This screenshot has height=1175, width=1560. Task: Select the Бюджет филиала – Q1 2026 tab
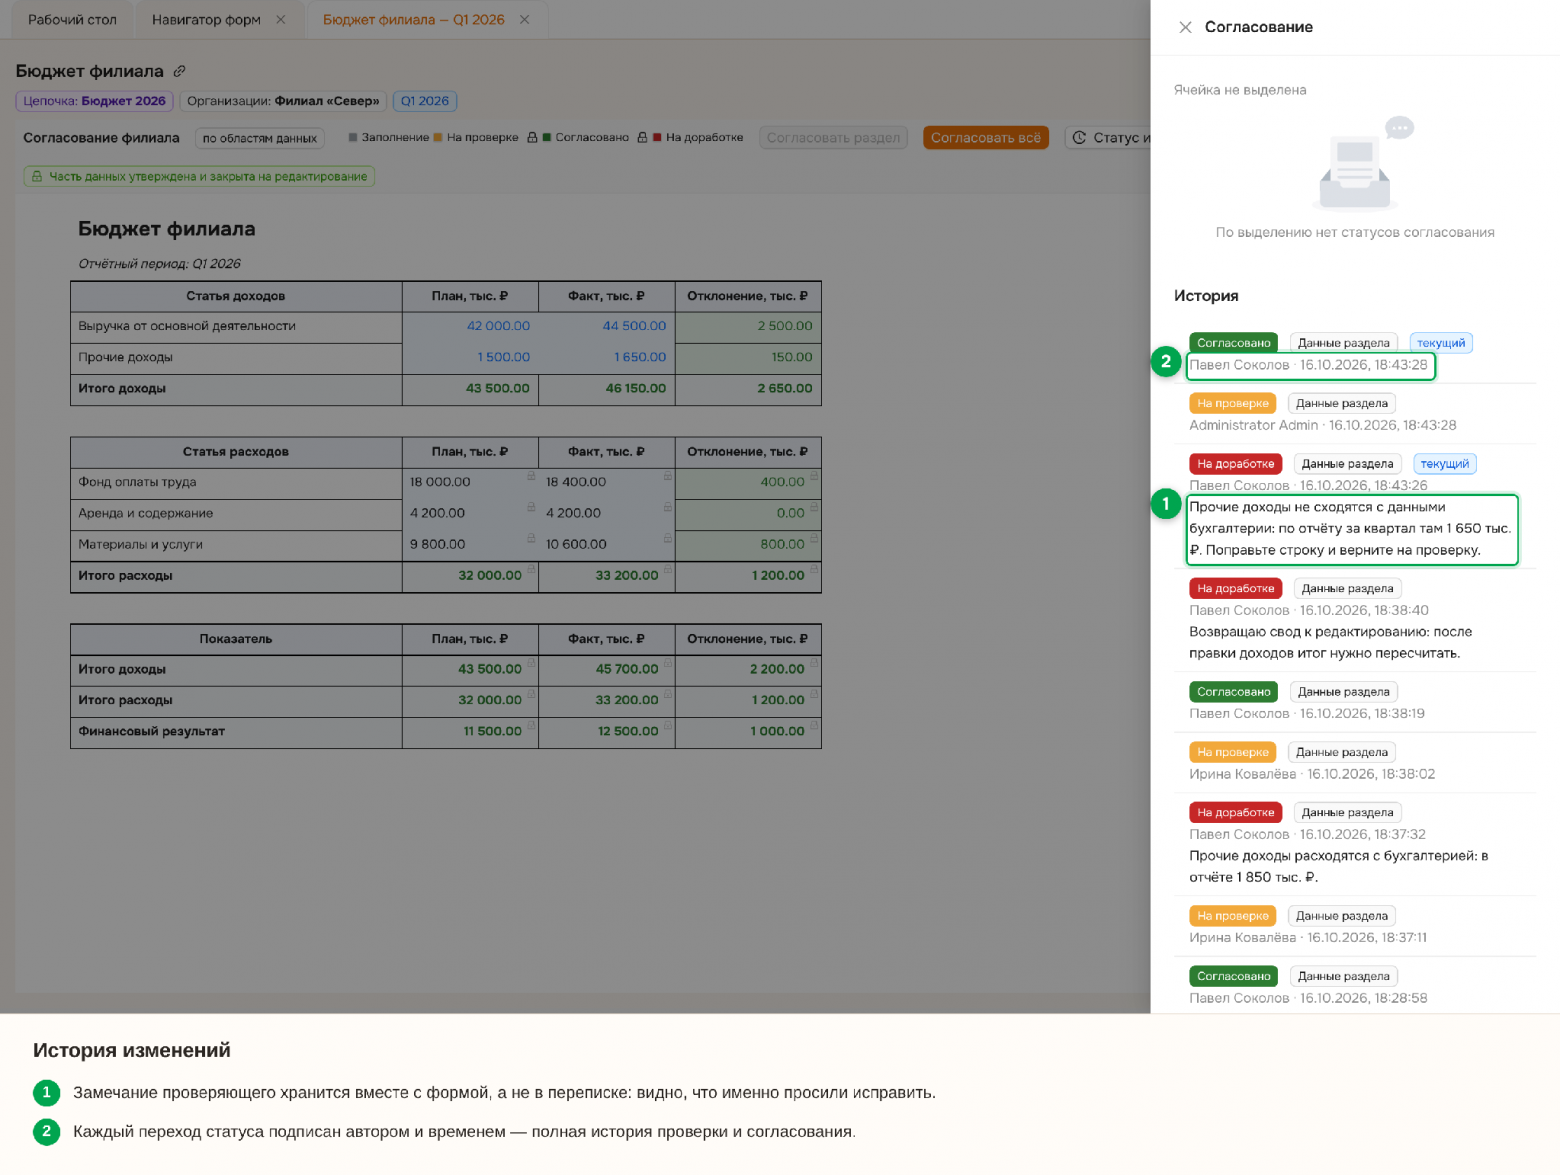pyautogui.click(x=413, y=20)
